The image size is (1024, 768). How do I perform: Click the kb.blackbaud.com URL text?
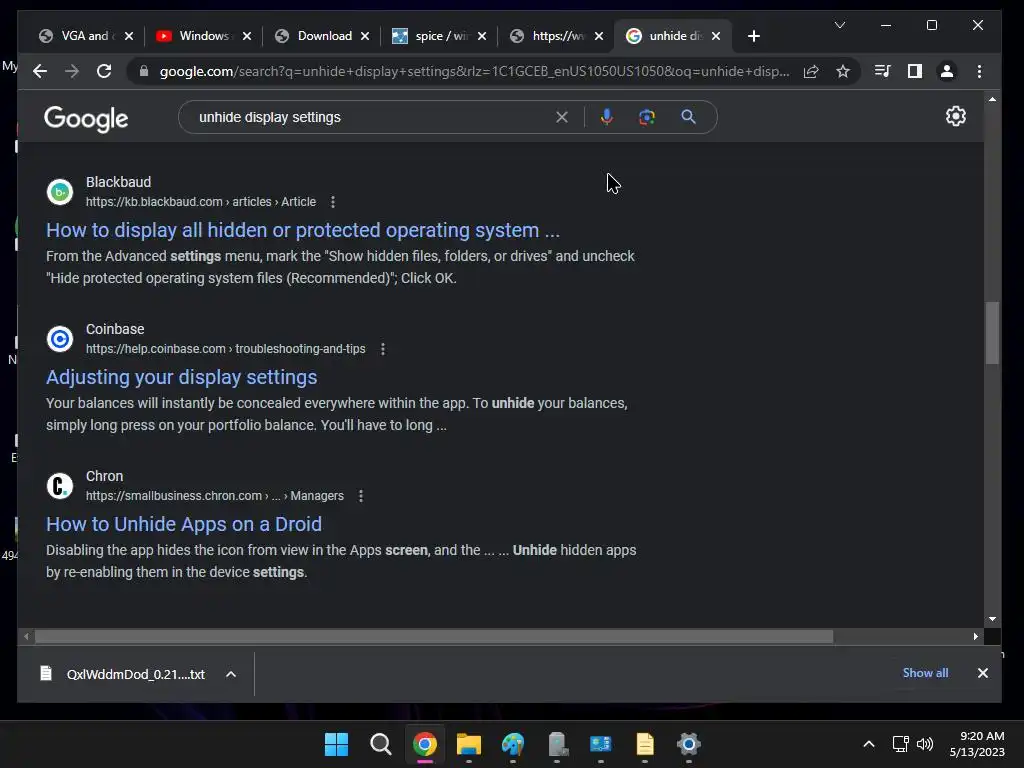click(201, 202)
